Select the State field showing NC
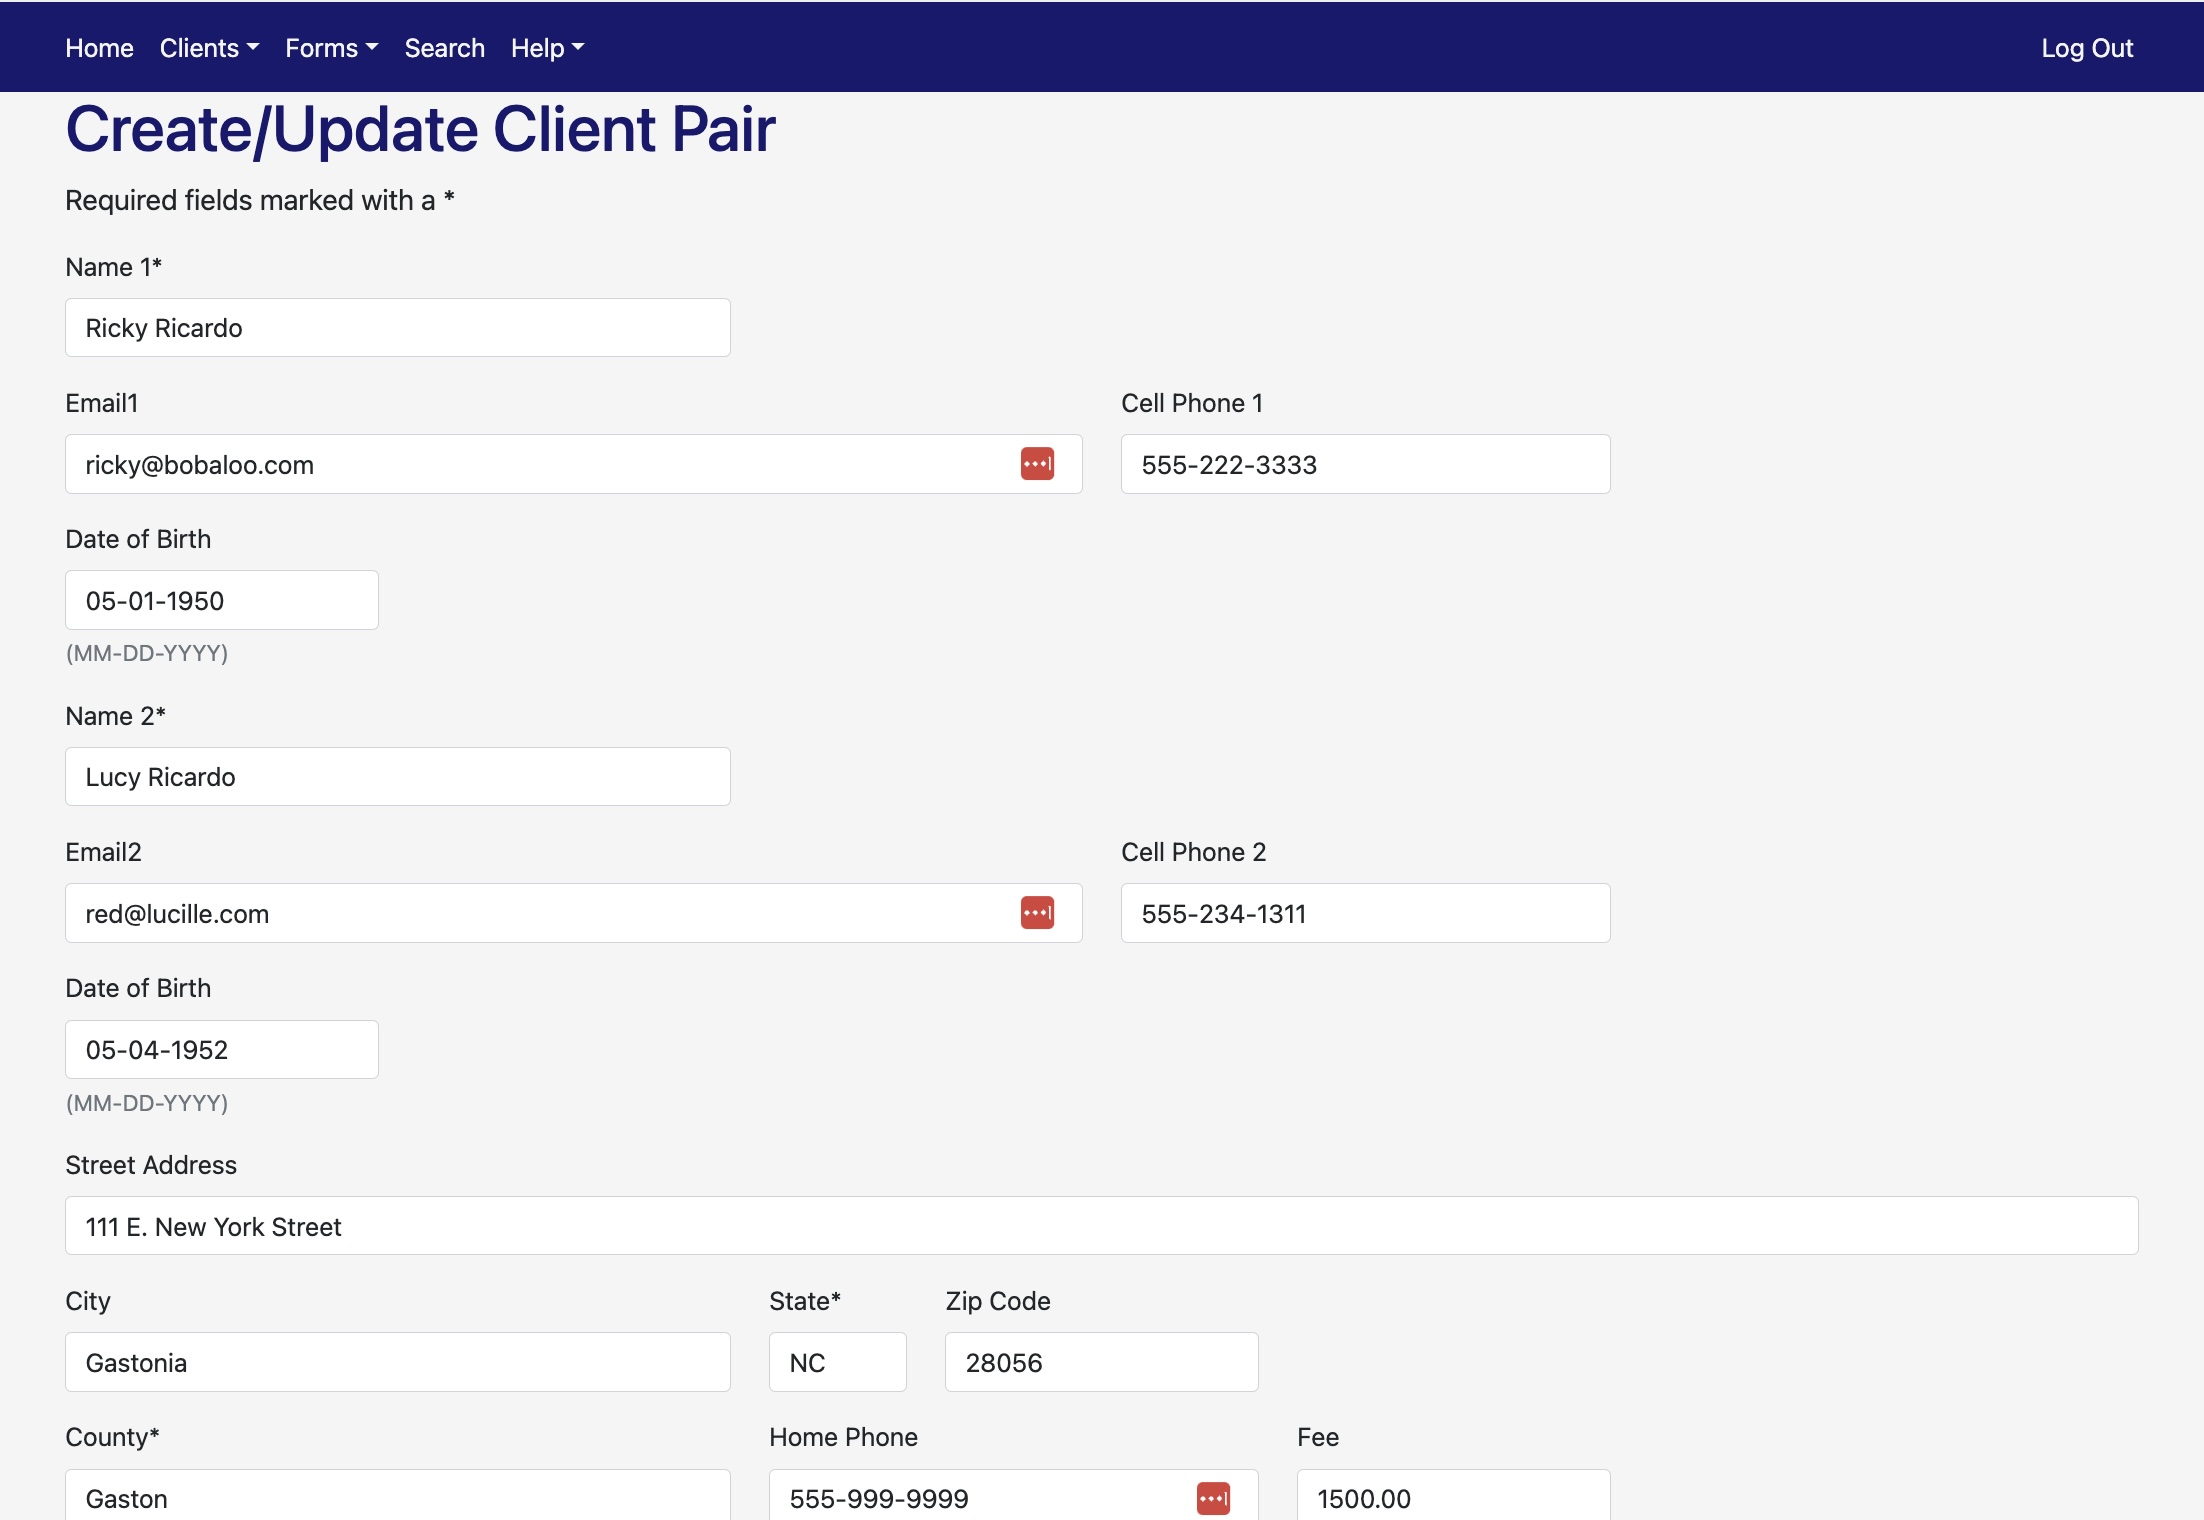 pyautogui.click(x=837, y=1362)
